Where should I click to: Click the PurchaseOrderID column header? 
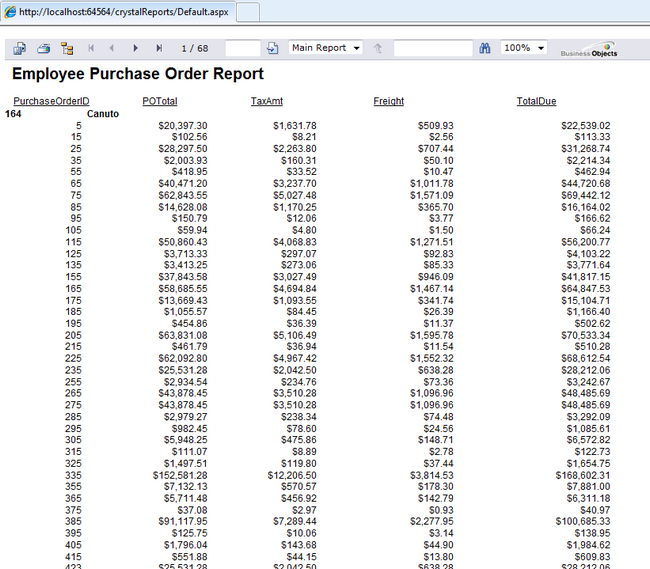tap(51, 101)
